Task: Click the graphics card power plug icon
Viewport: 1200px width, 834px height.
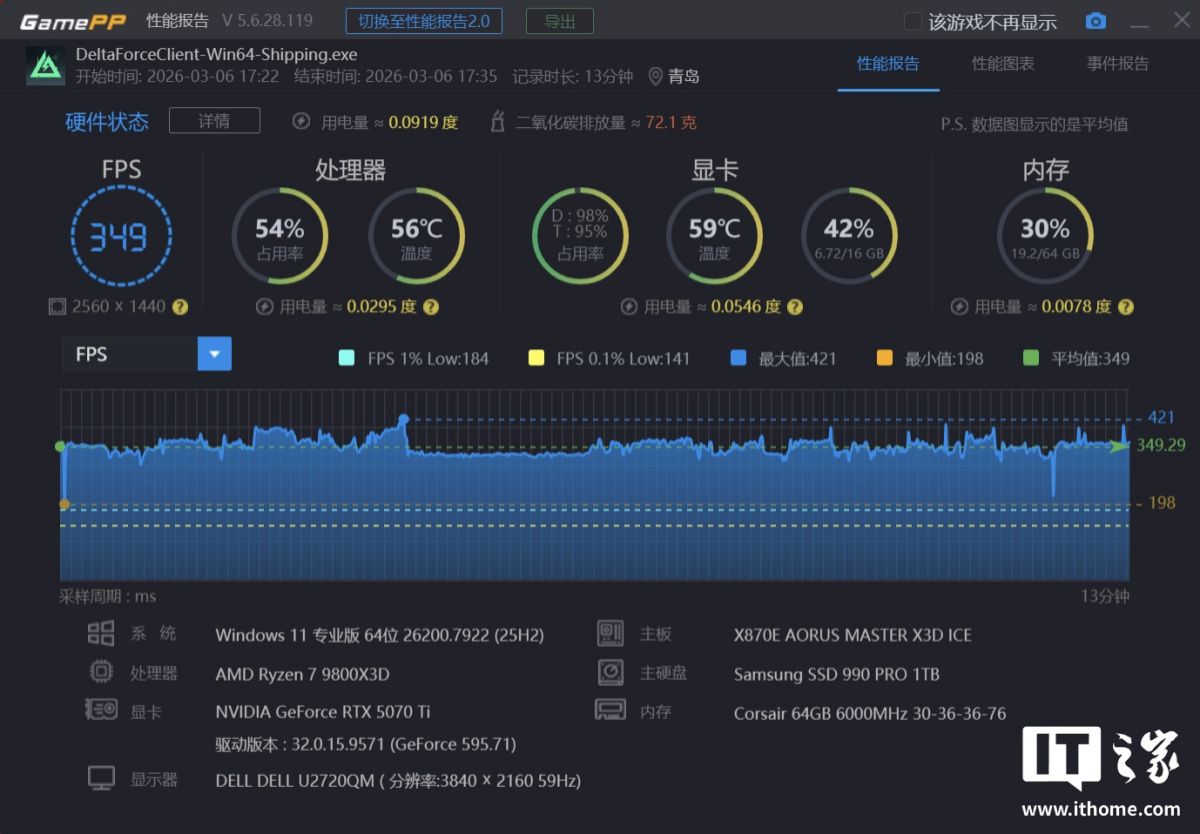Action: pos(629,307)
